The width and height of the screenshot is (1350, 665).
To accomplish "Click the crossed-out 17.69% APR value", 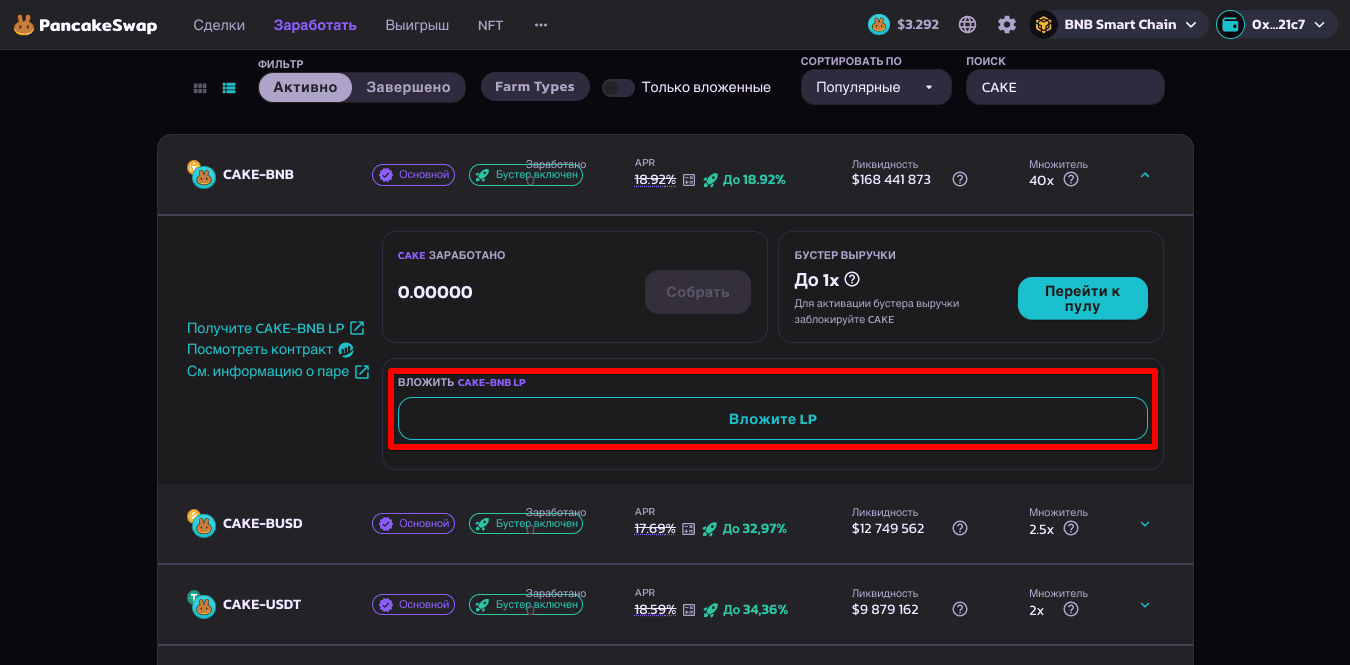I will click(655, 529).
